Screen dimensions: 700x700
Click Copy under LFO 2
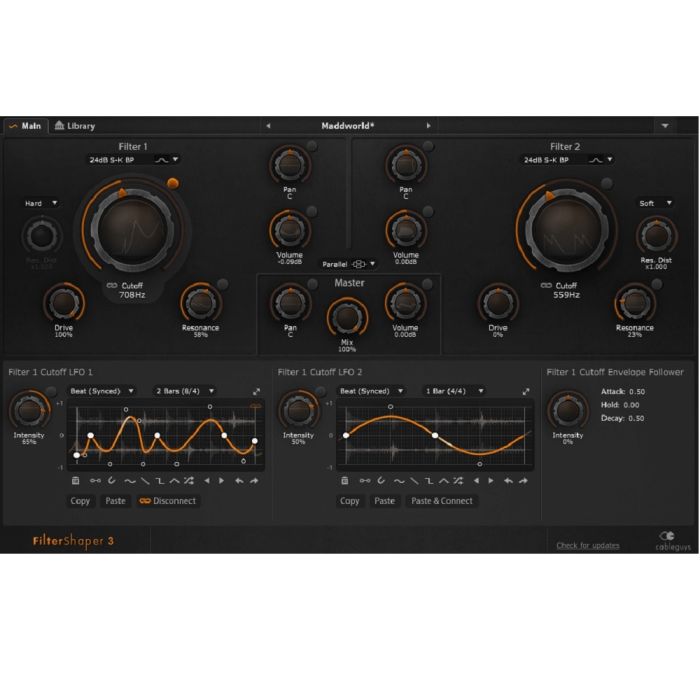(350, 501)
